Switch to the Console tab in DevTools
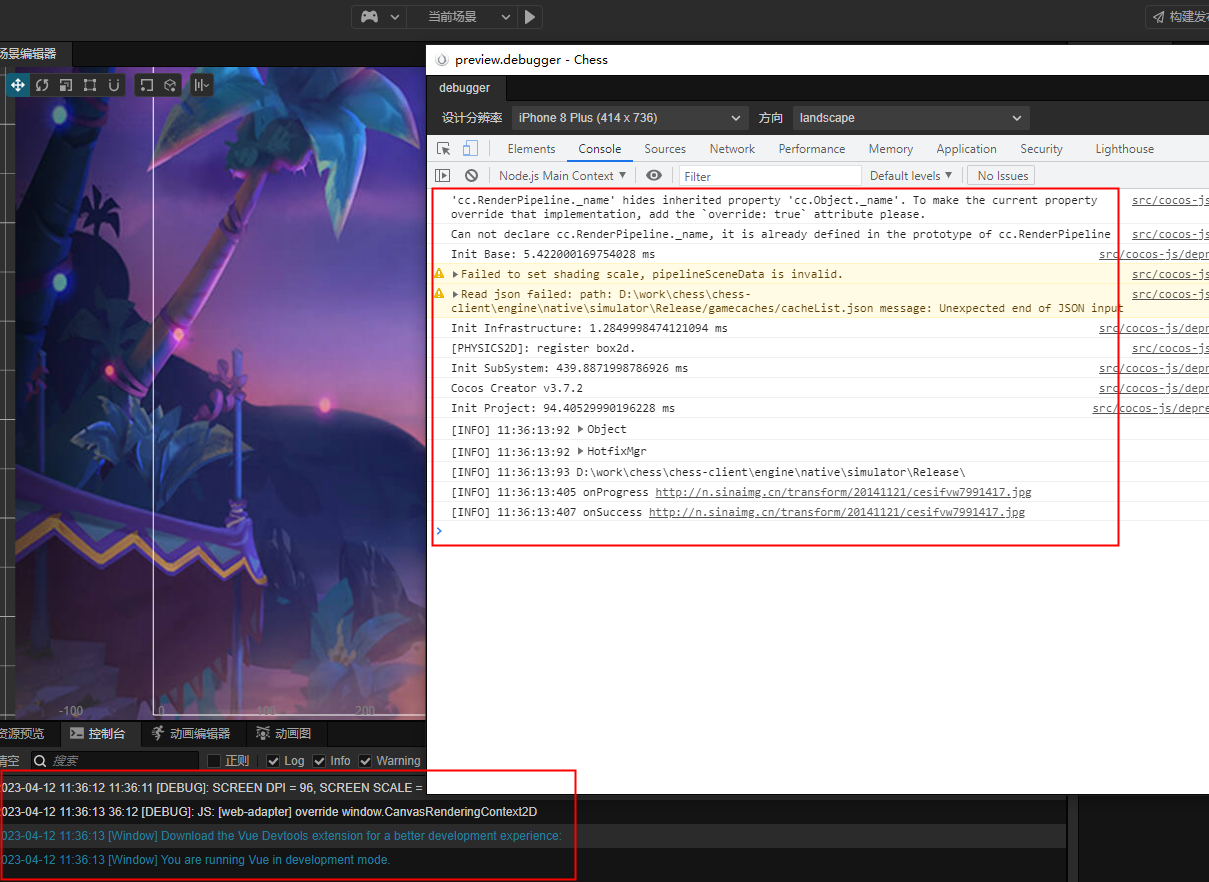The height and width of the screenshot is (882, 1209). 600,149
